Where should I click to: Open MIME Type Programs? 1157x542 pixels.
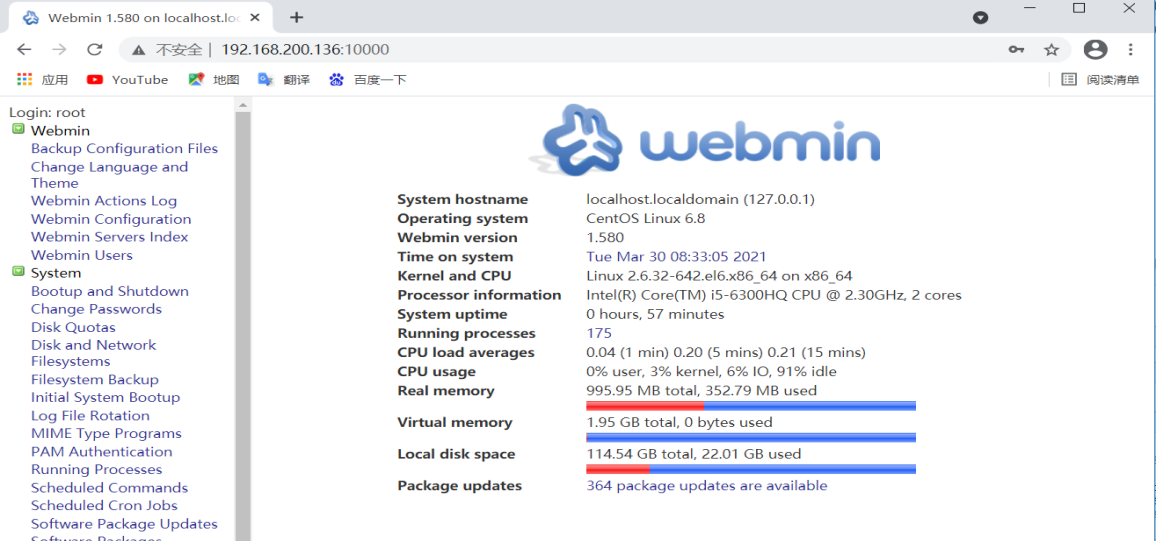(x=106, y=434)
